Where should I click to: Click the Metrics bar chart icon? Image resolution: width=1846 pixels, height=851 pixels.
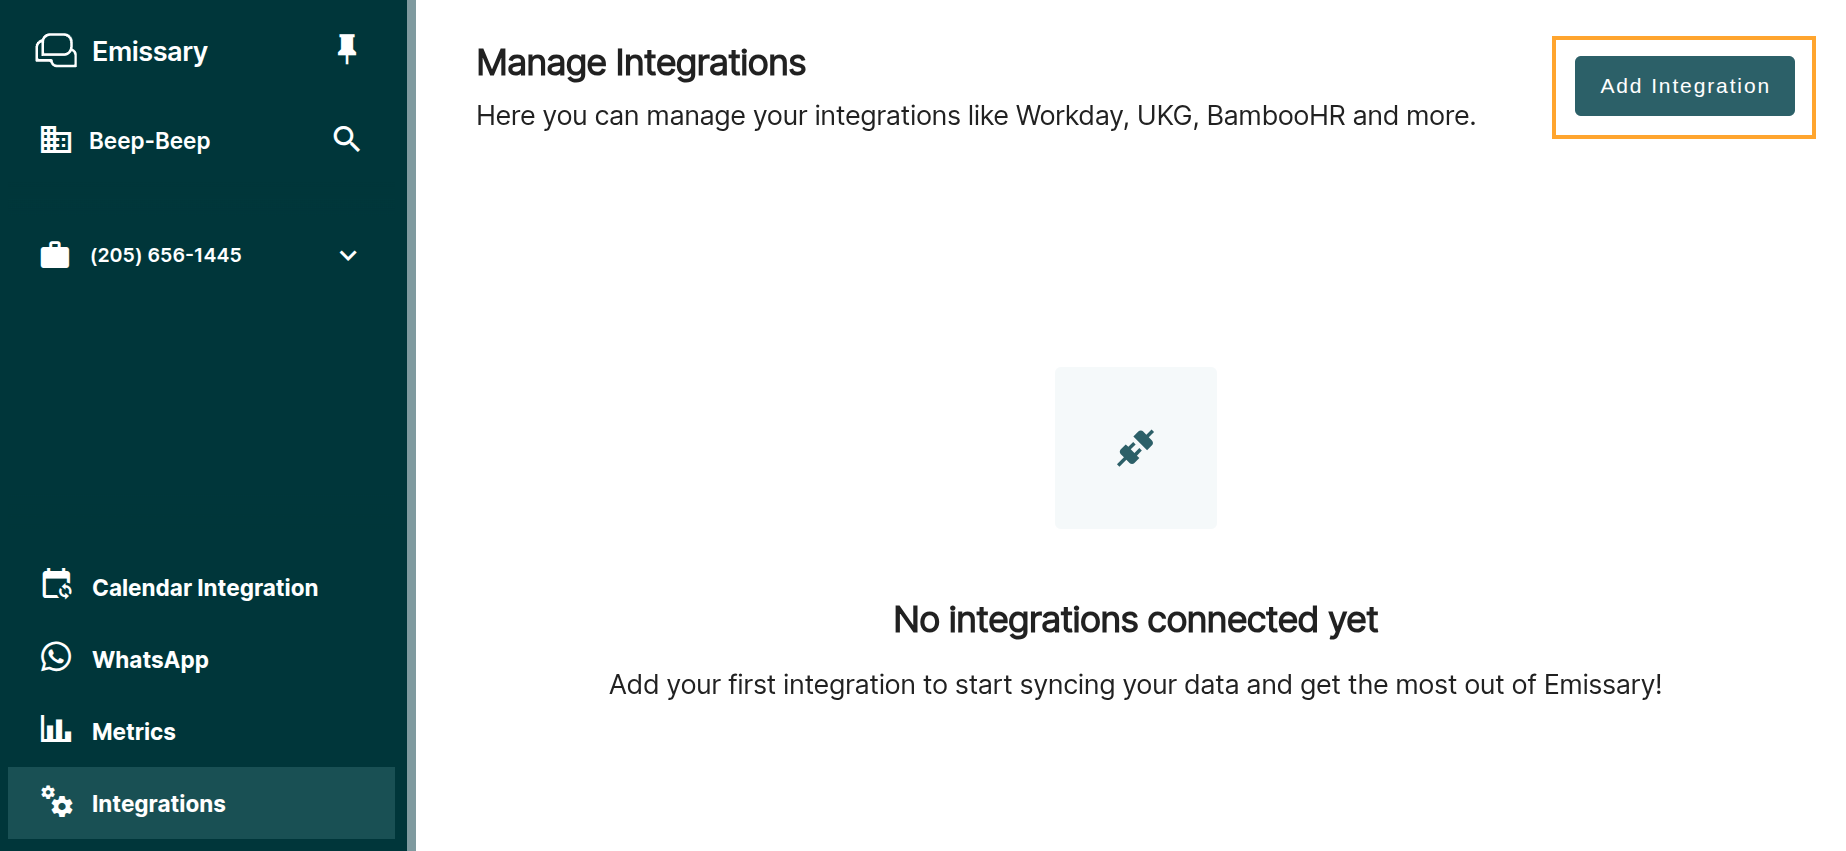[56, 729]
